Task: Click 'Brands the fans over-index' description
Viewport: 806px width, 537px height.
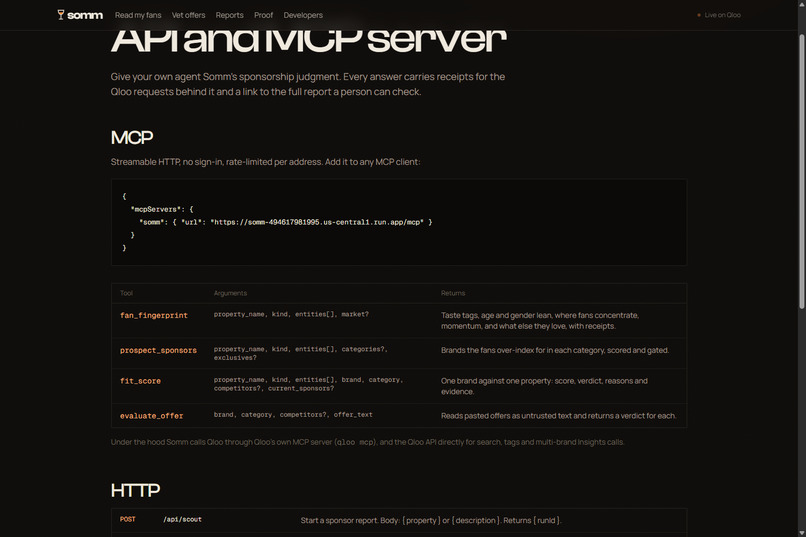Action: click(x=555, y=350)
